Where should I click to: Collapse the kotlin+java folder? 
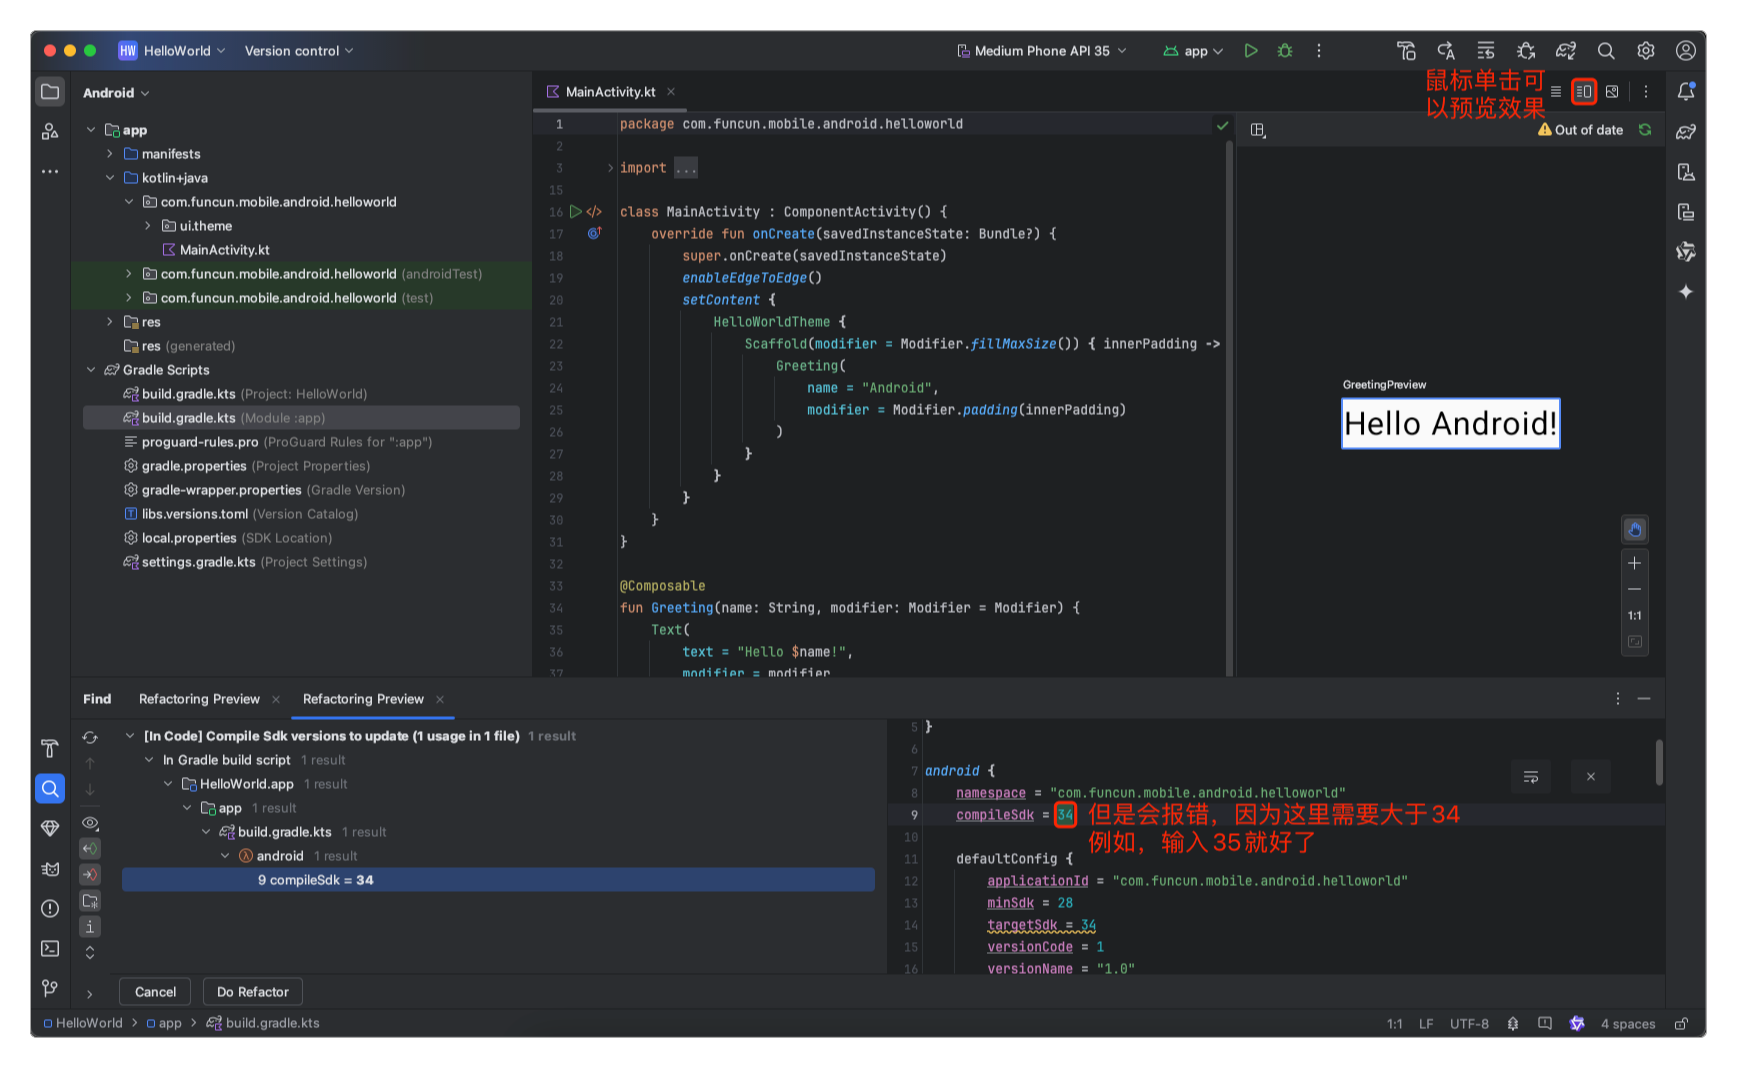tap(110, 178)
